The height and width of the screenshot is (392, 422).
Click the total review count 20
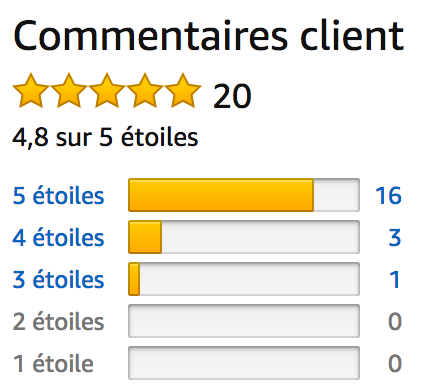(232, 96)
